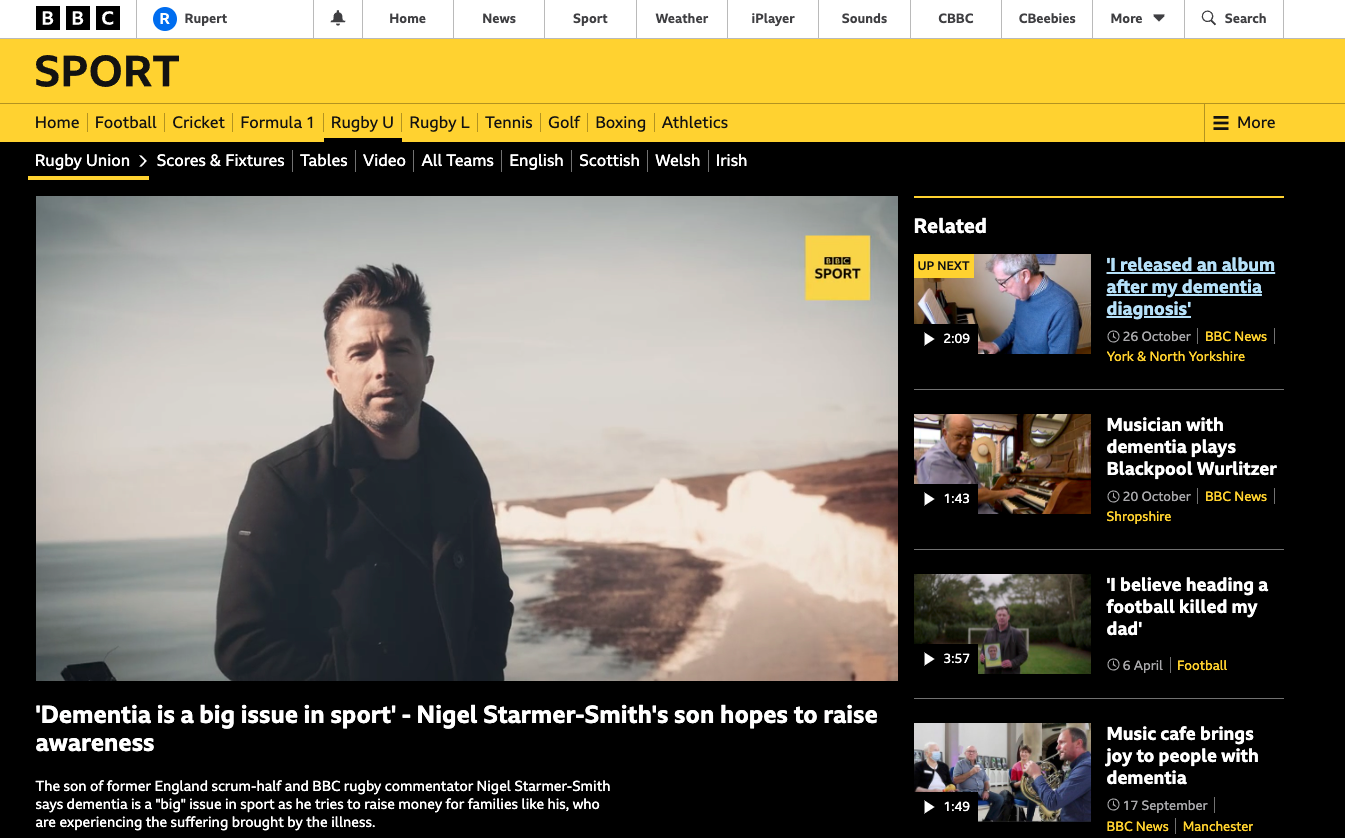The image size is (1345, 838).
Task: Click the main video player image
Action: click(467, 438)
